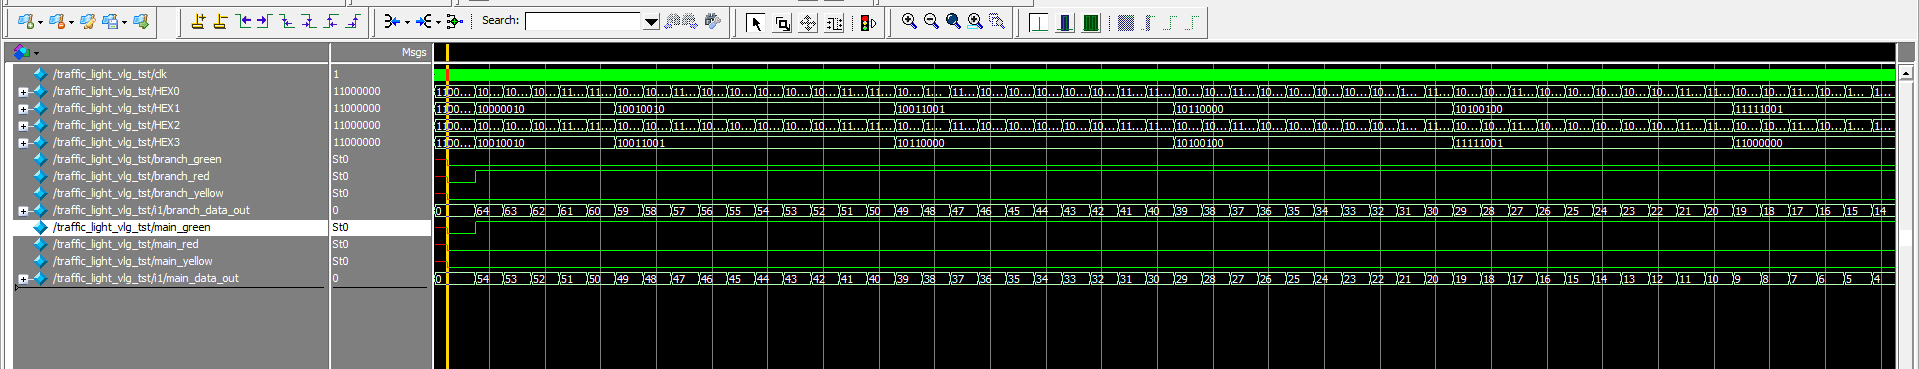Click the green-plus node connection icon

(454, 21)
